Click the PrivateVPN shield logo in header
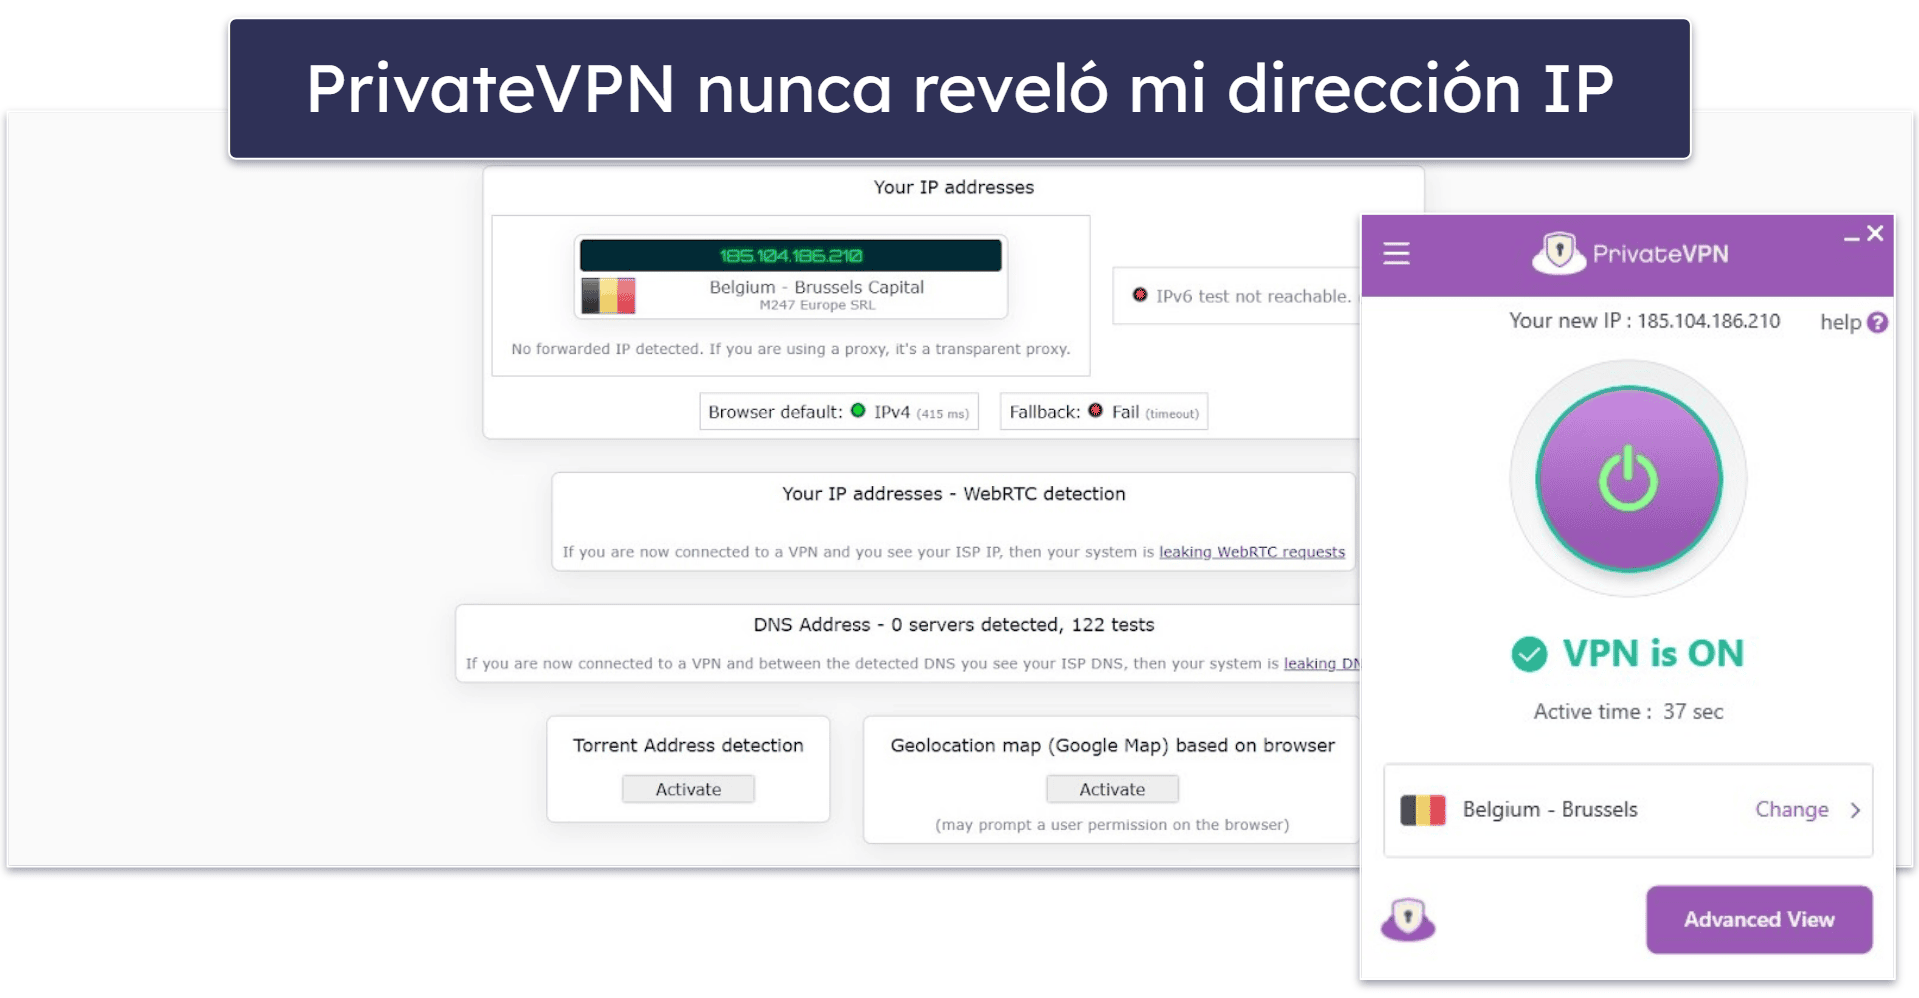 1558,253
